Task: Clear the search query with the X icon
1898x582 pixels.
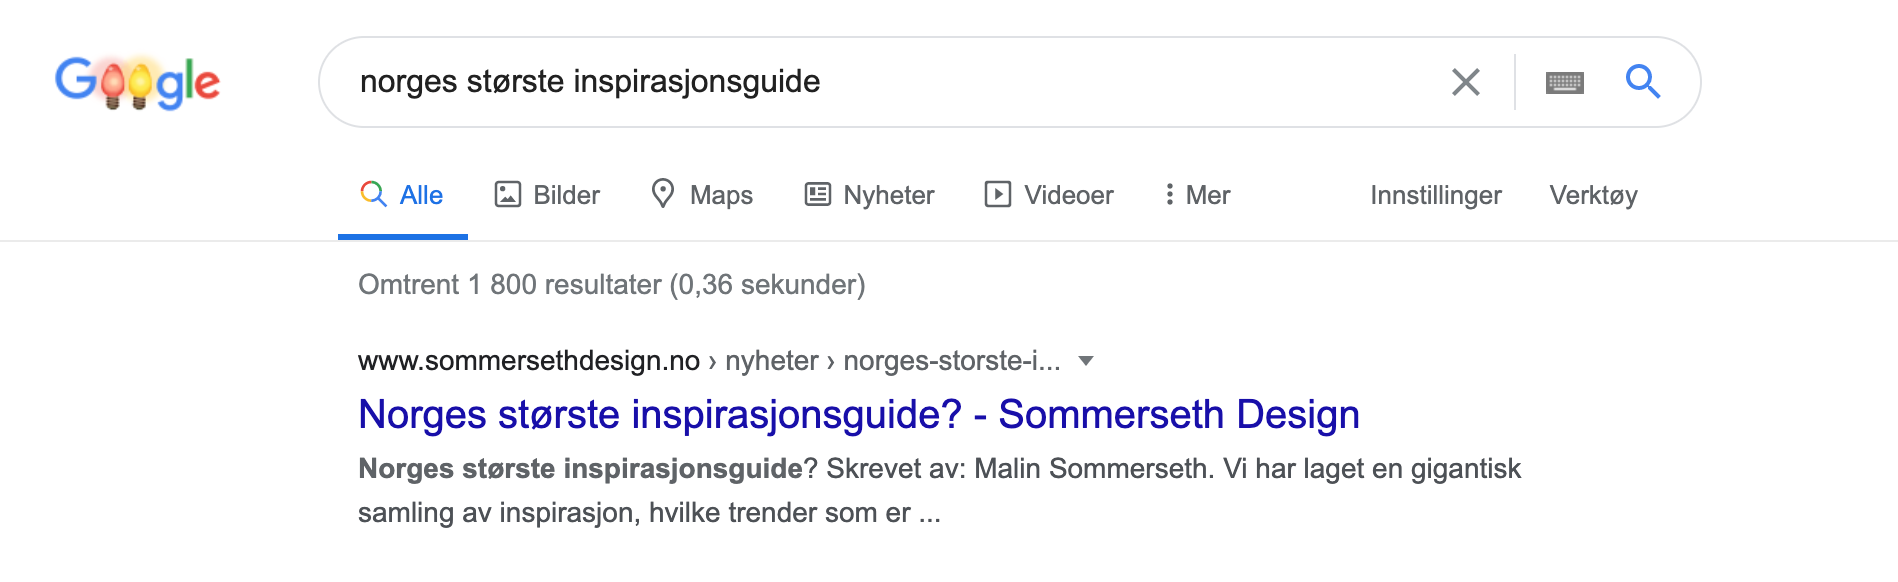Action: pyautogui.click(x=1465, y=82)
